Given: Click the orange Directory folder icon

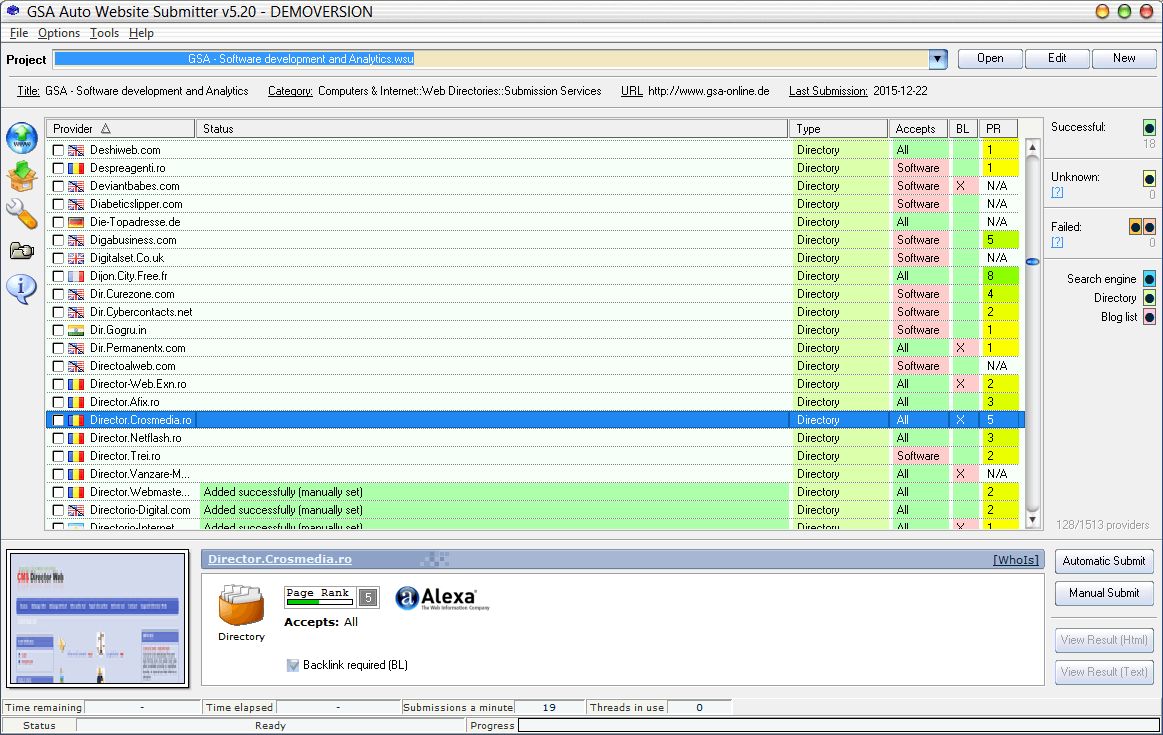Looking at the screenshot, I should point(241,605).
